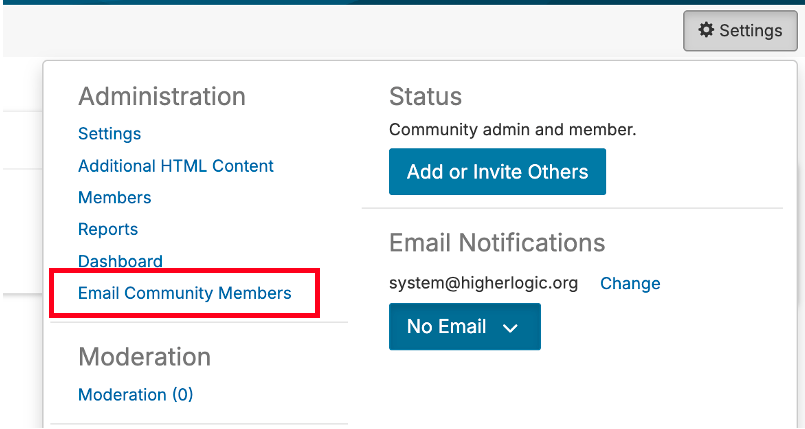The image size is (805, 429).
Task: Open Settings link under Administration
Action: (x=109, y=134)
